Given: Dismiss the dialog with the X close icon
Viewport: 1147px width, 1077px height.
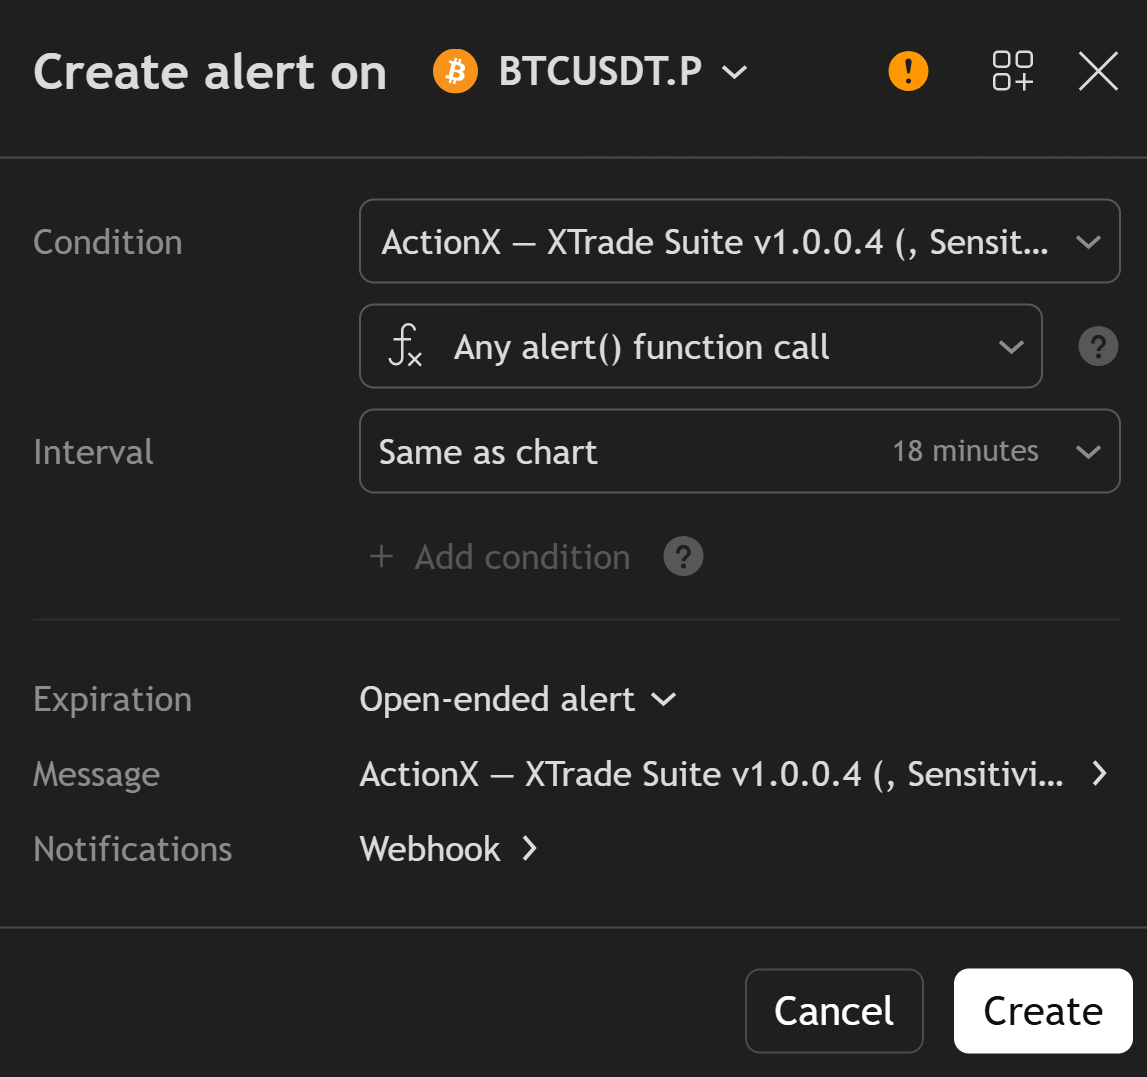Looking at the screenshot, I should (x=1098, y=71).
